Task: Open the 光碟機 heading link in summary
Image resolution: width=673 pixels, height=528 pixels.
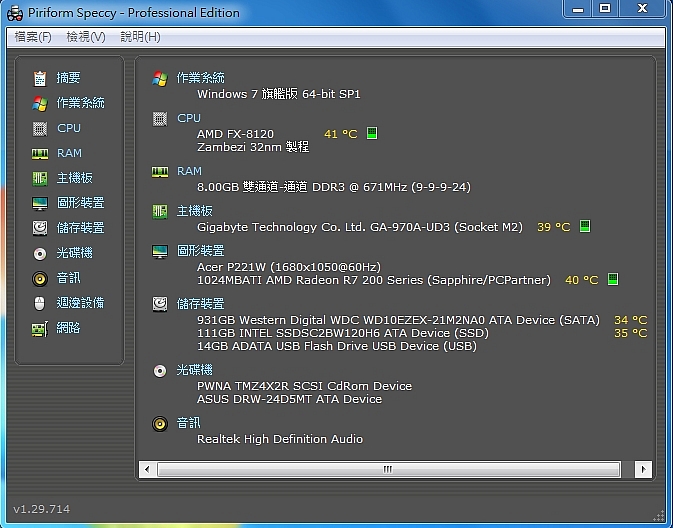Action: pyautogui.click(x=195, y=370)
